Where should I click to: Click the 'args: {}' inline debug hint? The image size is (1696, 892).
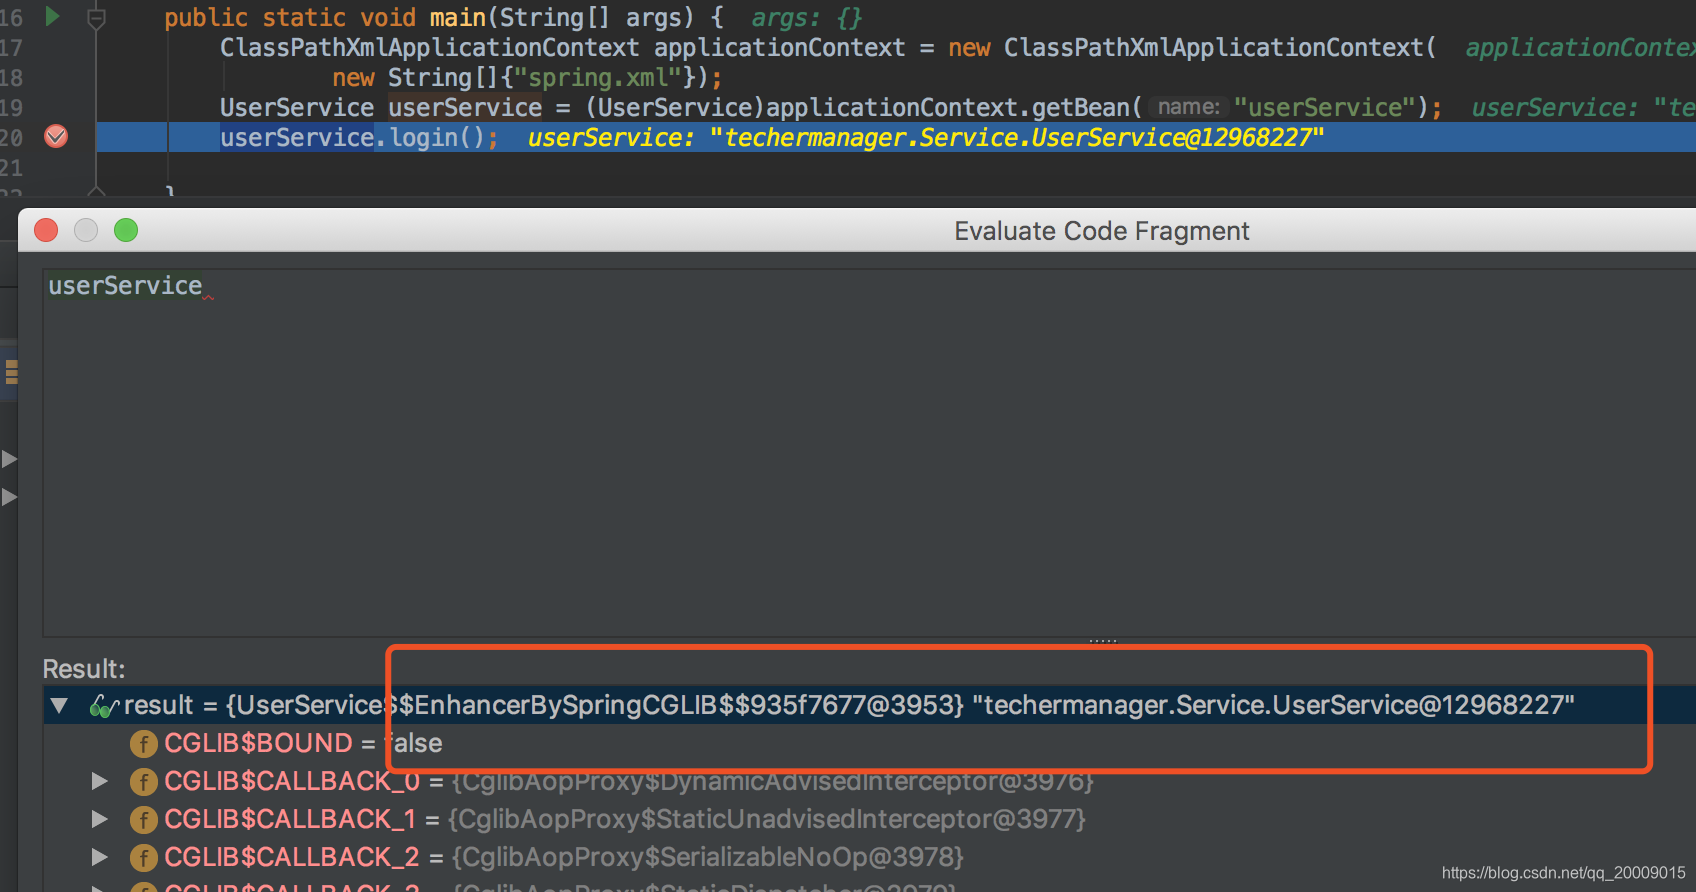(806, 18)
